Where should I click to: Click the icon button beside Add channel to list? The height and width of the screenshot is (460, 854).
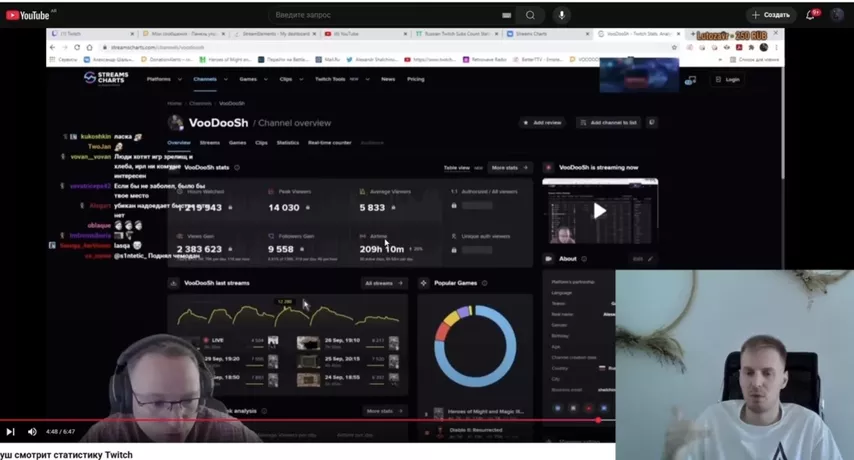coord(651,123)
